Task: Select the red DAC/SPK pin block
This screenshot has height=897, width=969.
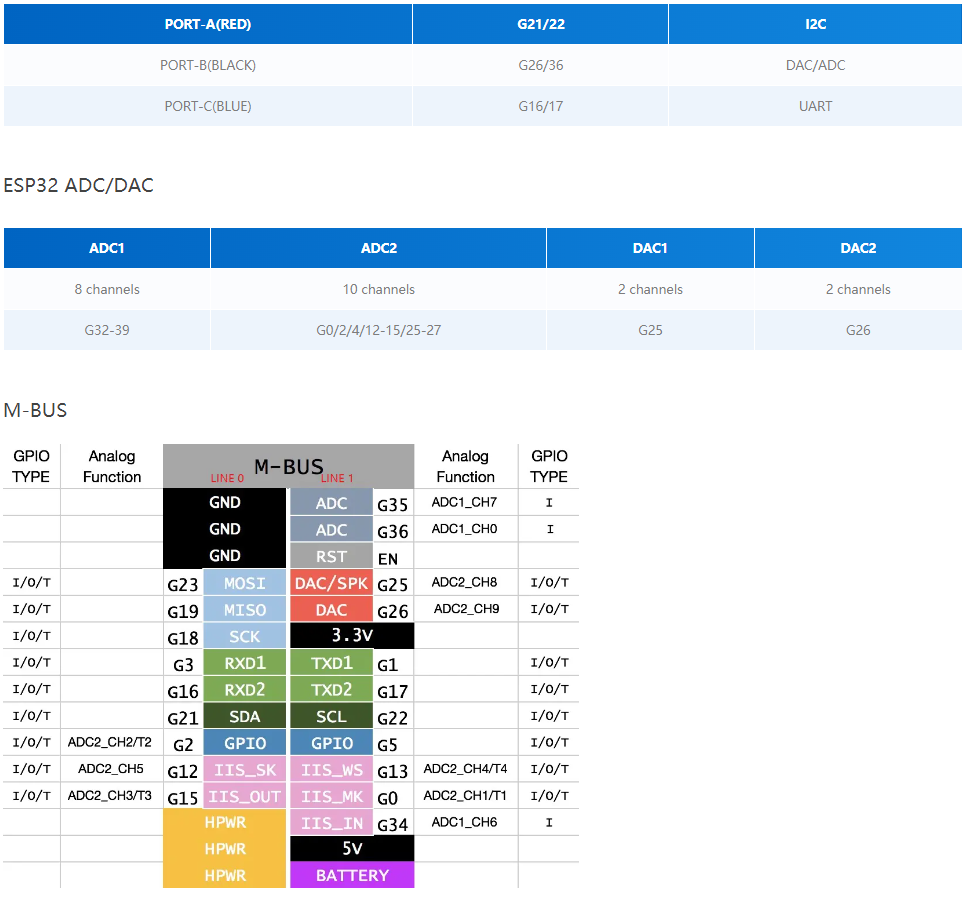Action: click(x=331, y=583)
